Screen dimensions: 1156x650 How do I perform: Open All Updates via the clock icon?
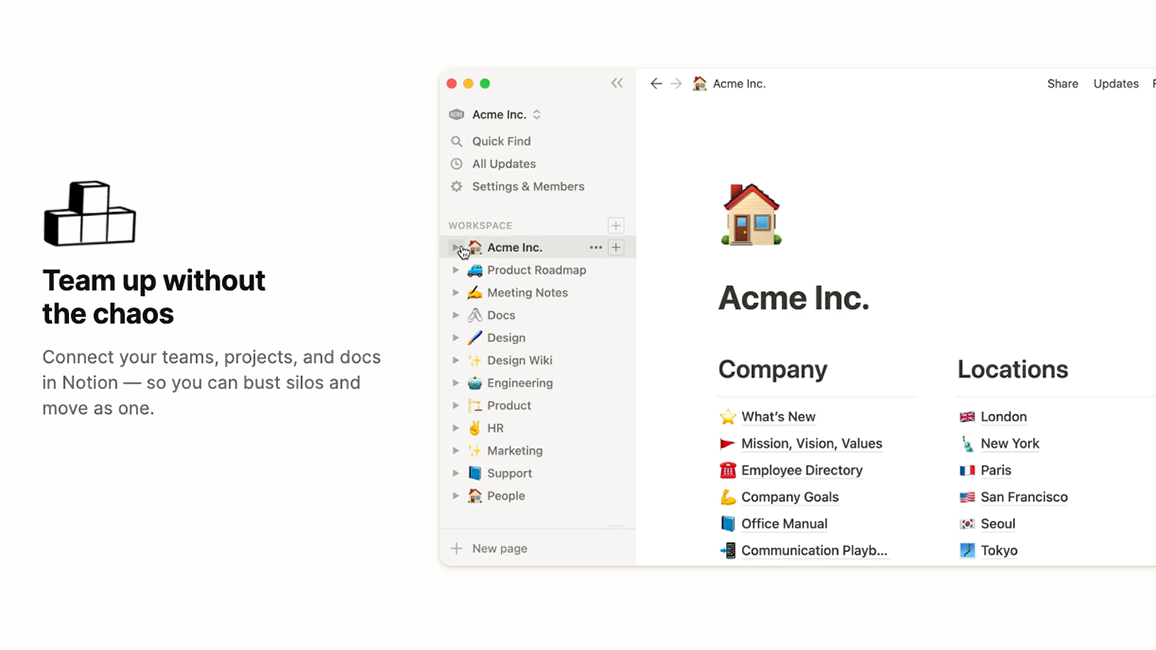(457, 163)
